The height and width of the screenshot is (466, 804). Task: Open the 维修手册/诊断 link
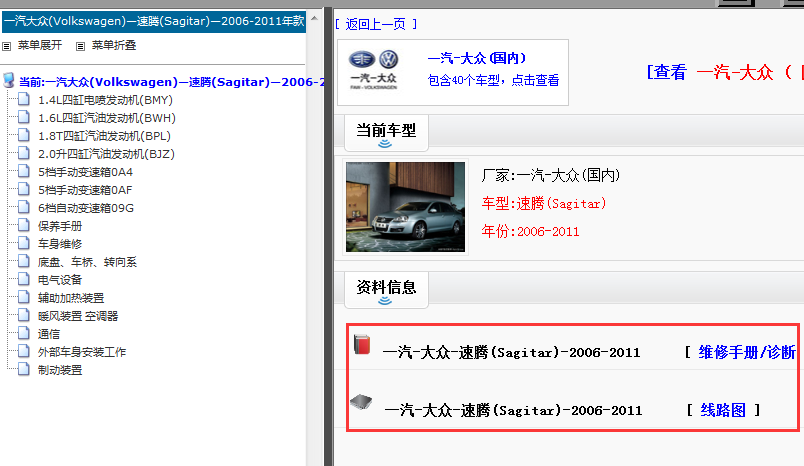[x=747, y=352]
